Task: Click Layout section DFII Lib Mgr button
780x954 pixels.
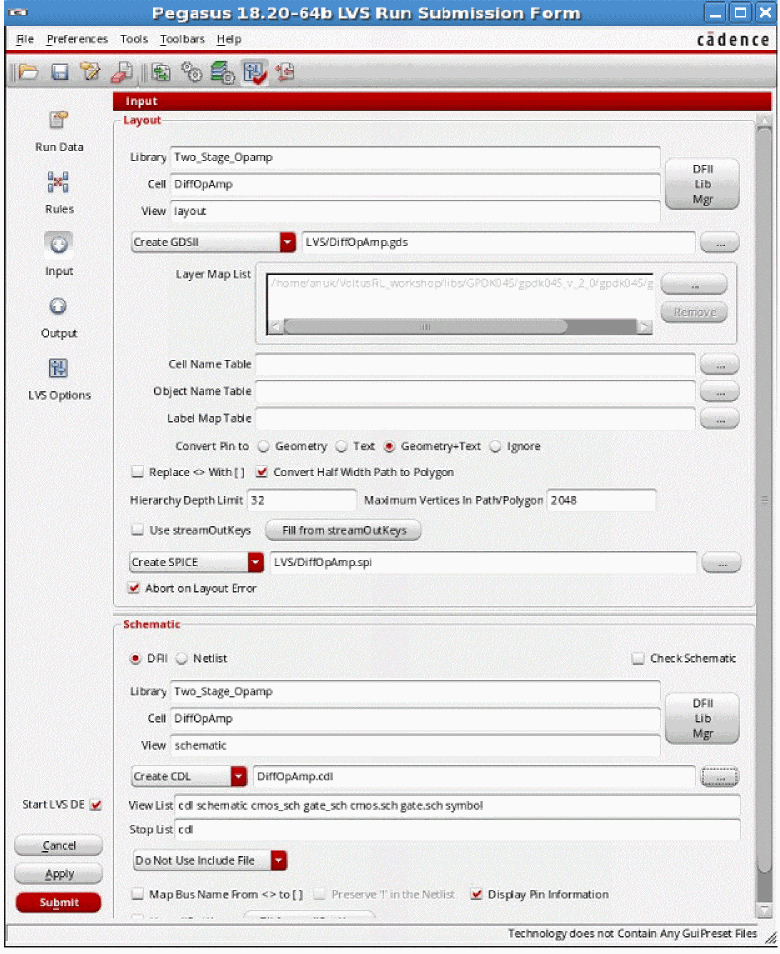Action: pos(702,184)
